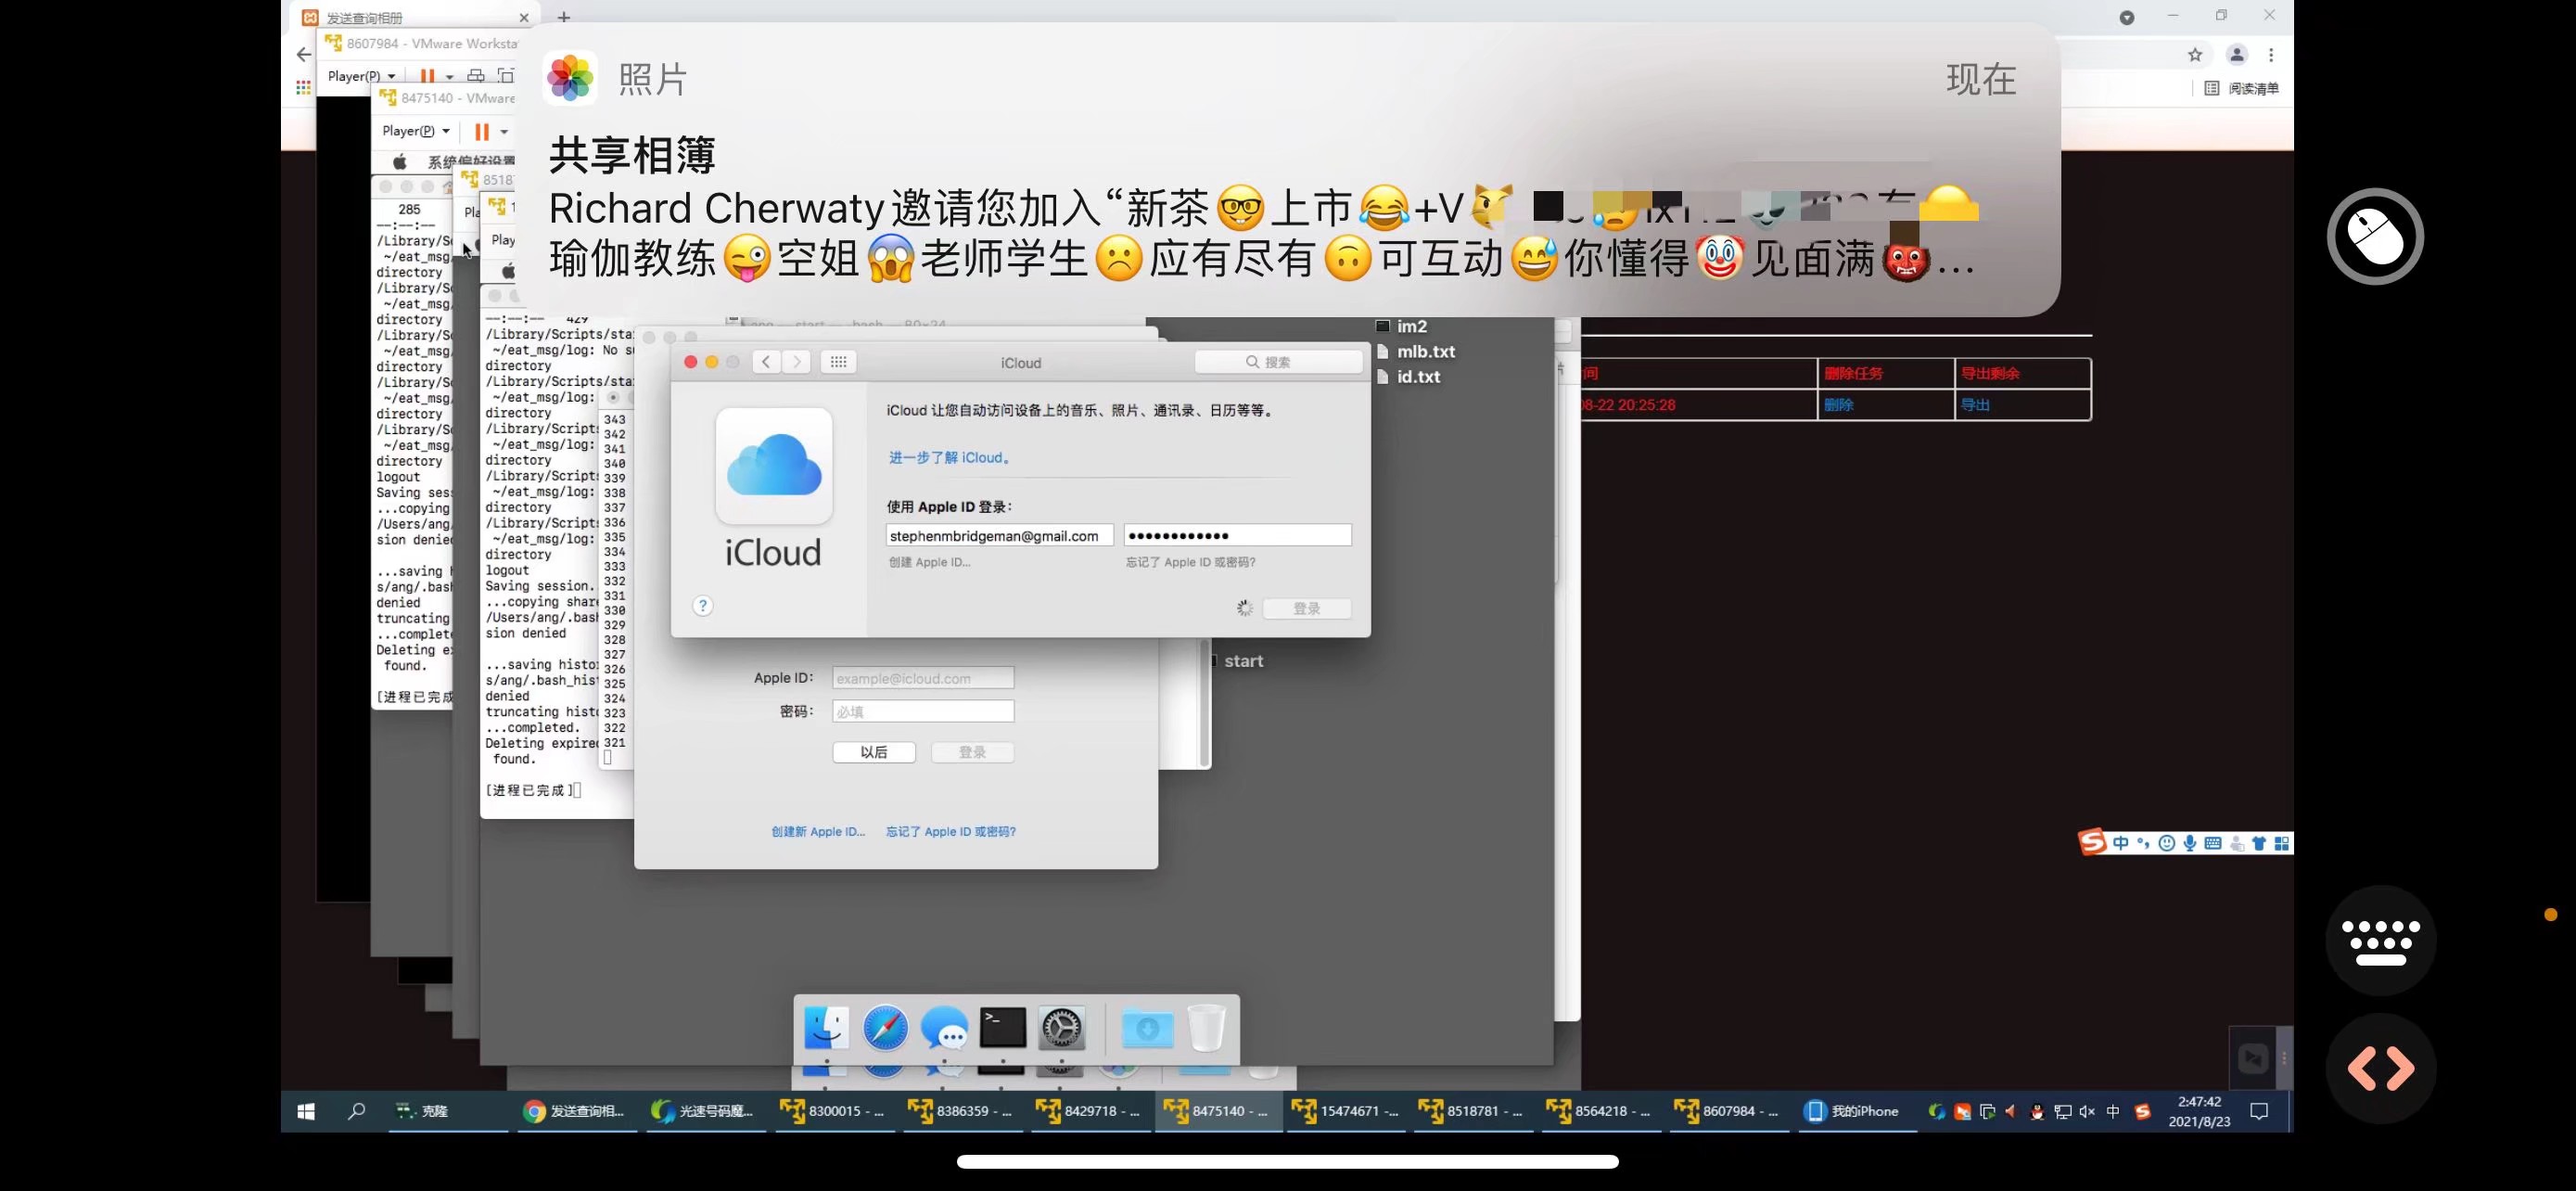Open the 克隆 taskbar item

click(x=447, y=1111)
